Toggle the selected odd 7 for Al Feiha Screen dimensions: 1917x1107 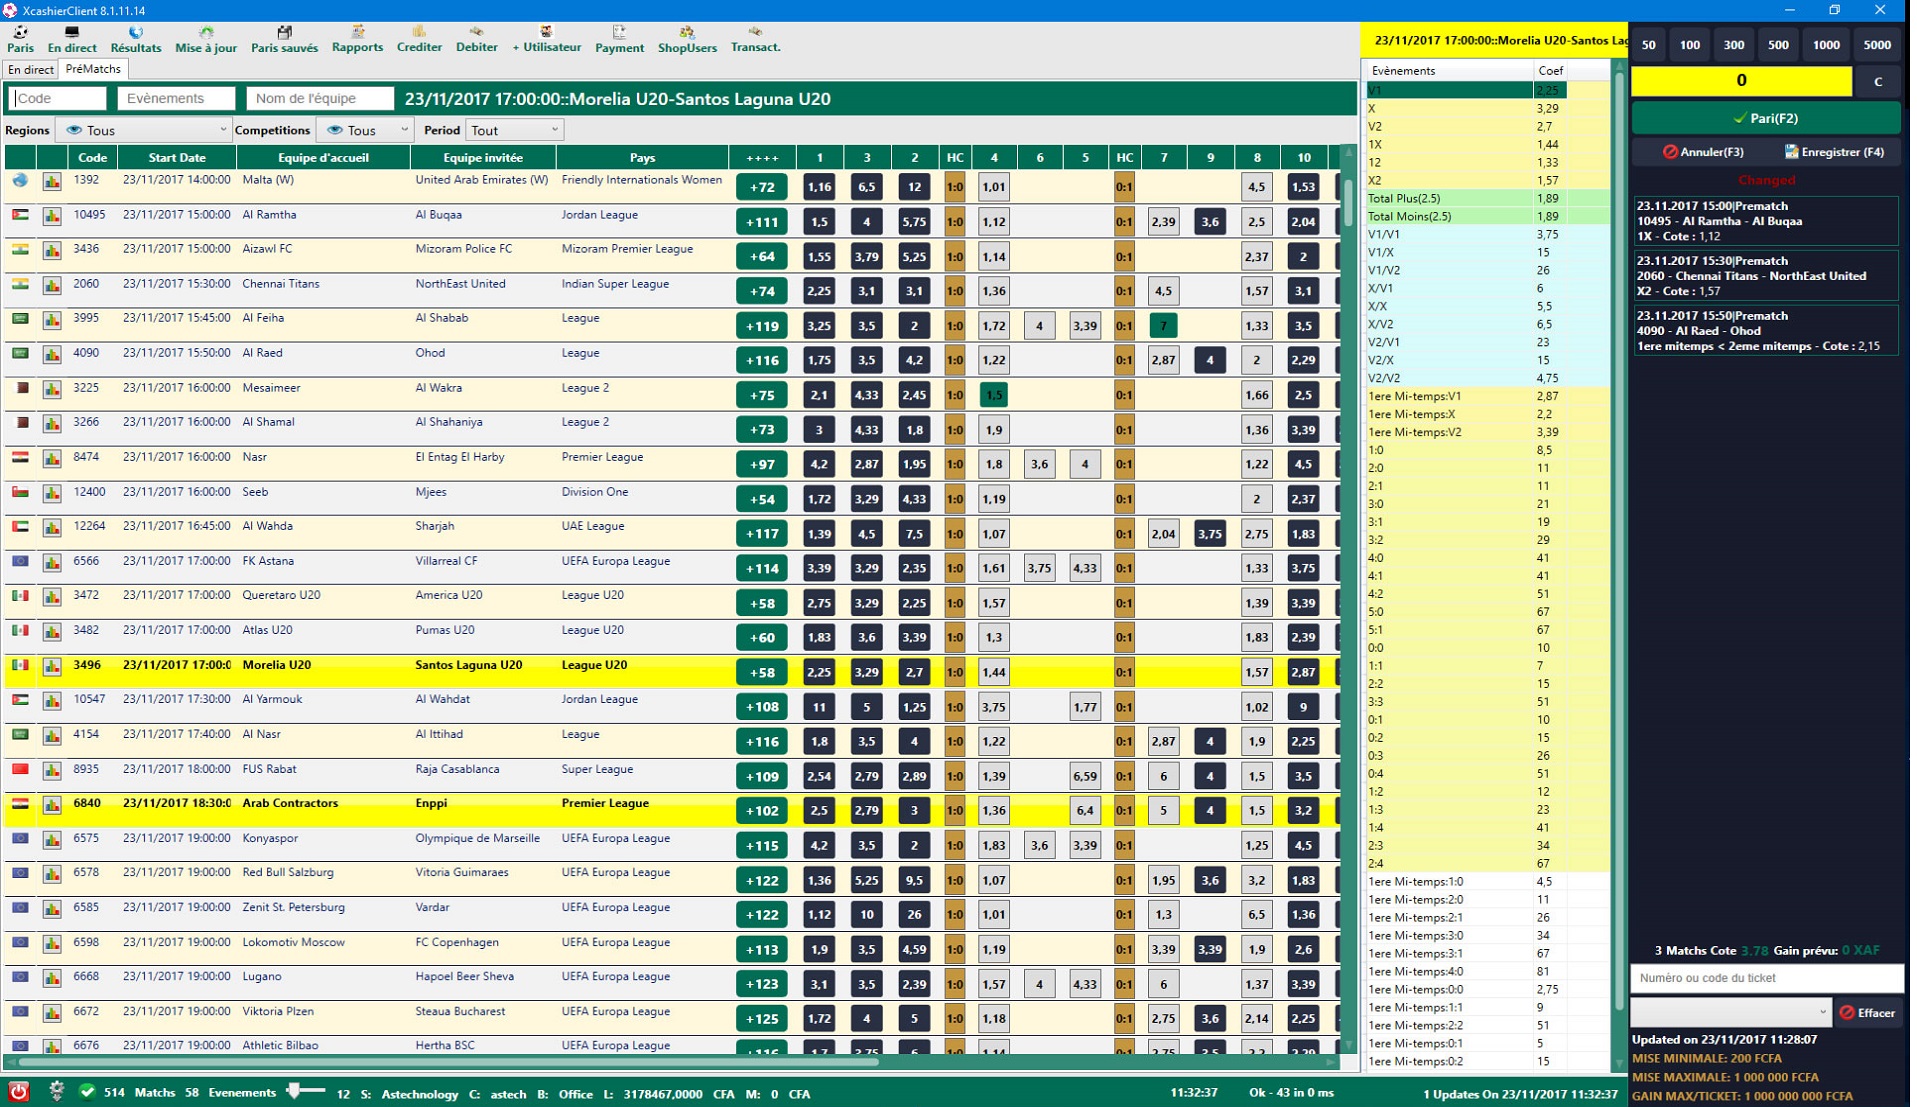[x=1163, y=326]
